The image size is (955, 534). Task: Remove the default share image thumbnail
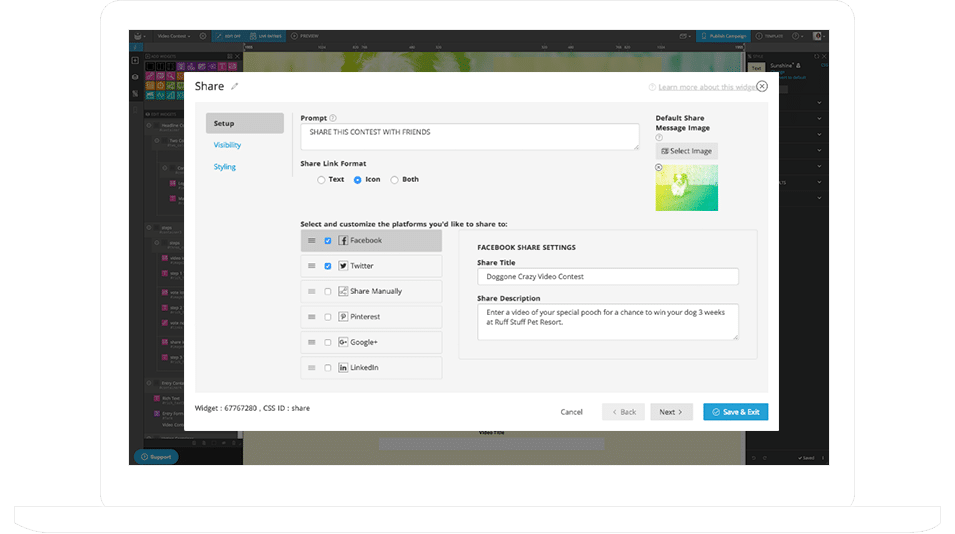[x=659, y=168]
